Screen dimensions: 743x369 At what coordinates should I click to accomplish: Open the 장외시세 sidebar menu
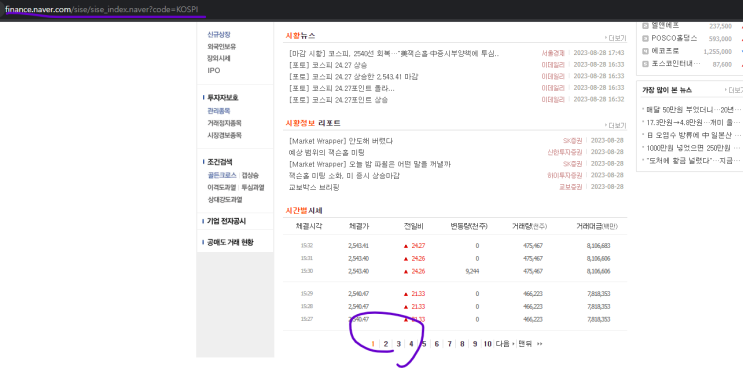pyautogui.click(x=219, y=58)
